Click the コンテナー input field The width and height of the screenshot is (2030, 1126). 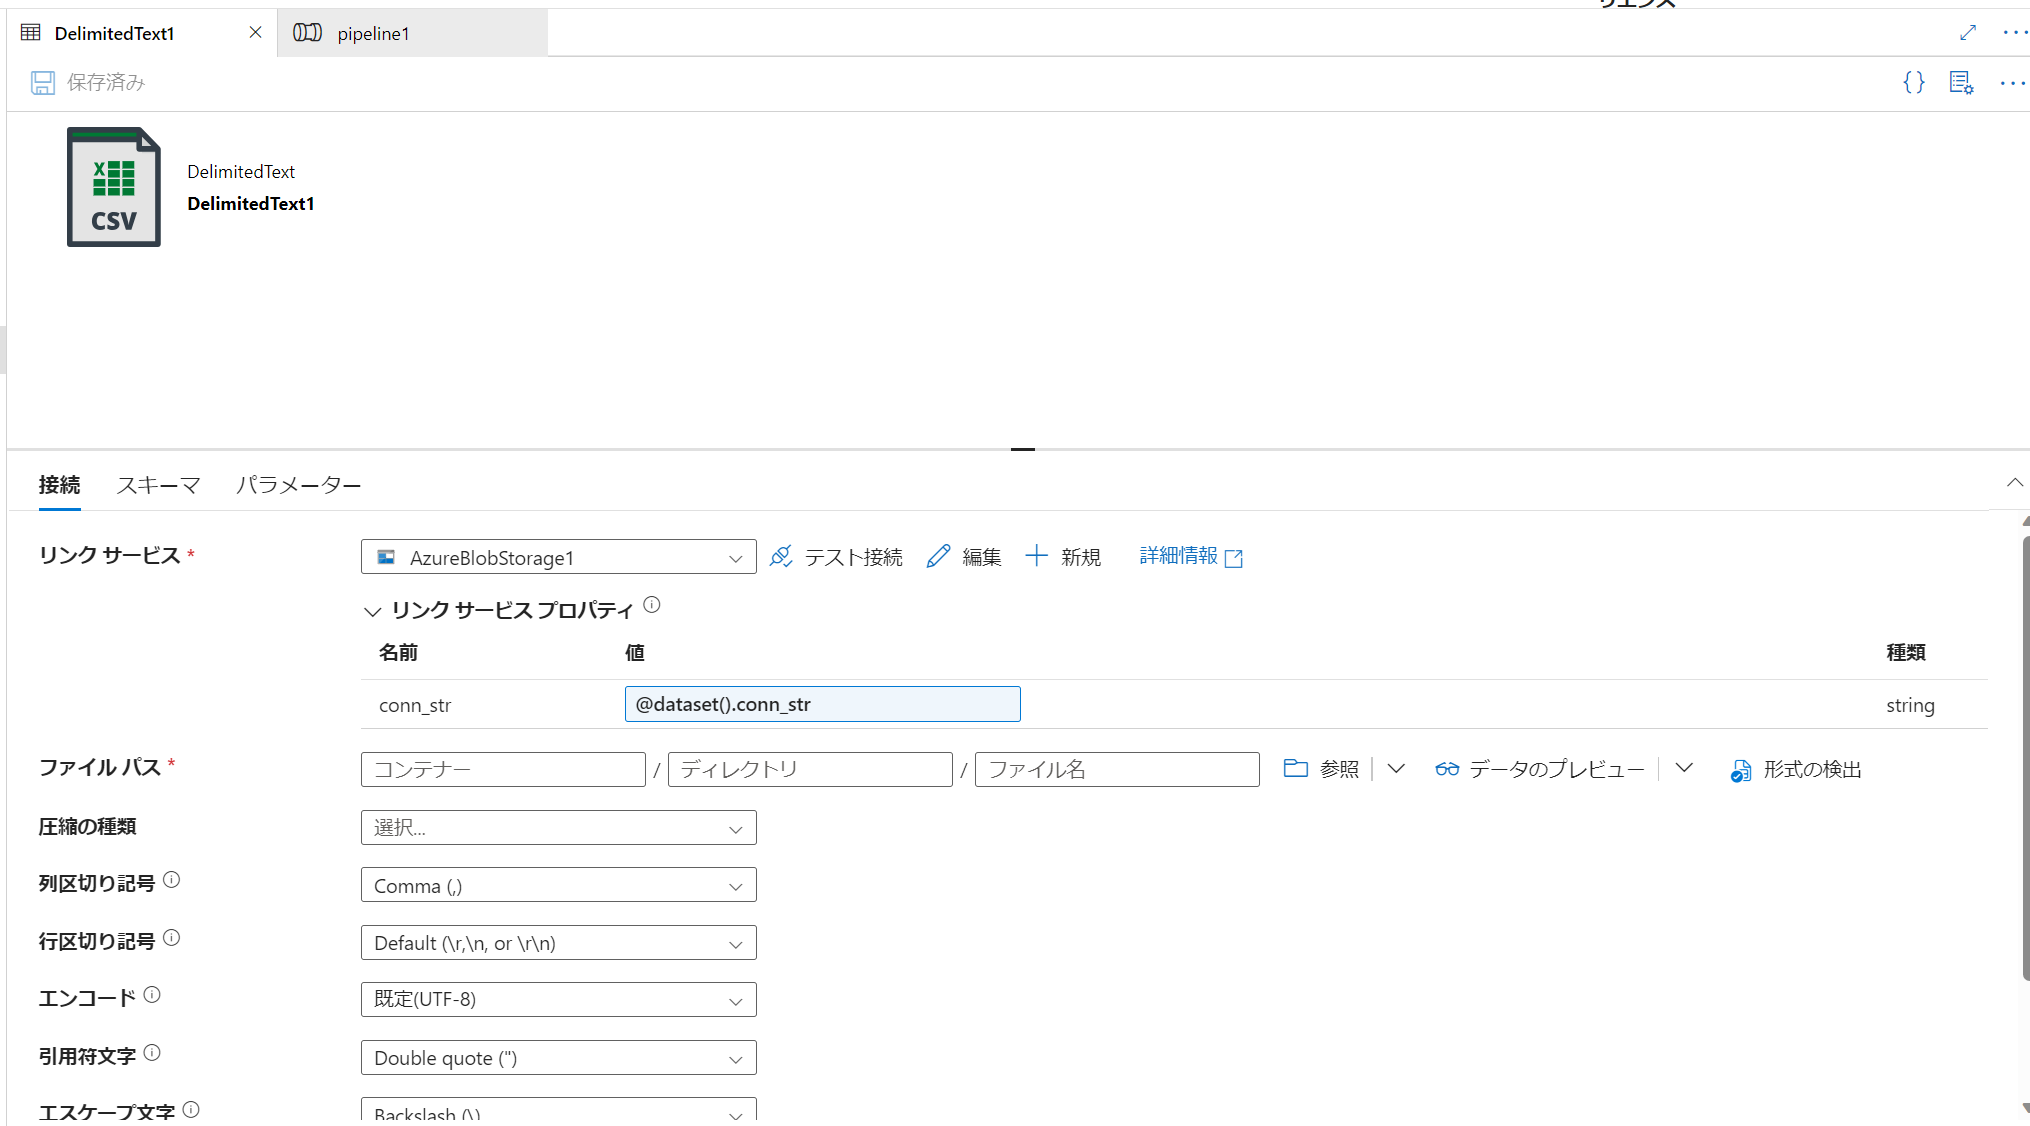(x=503, y=769)
